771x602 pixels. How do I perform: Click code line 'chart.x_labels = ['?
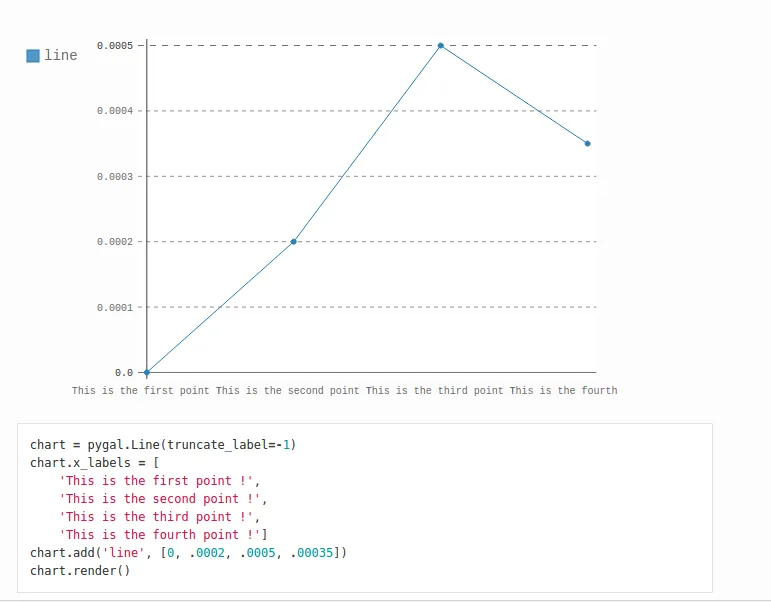94,463
